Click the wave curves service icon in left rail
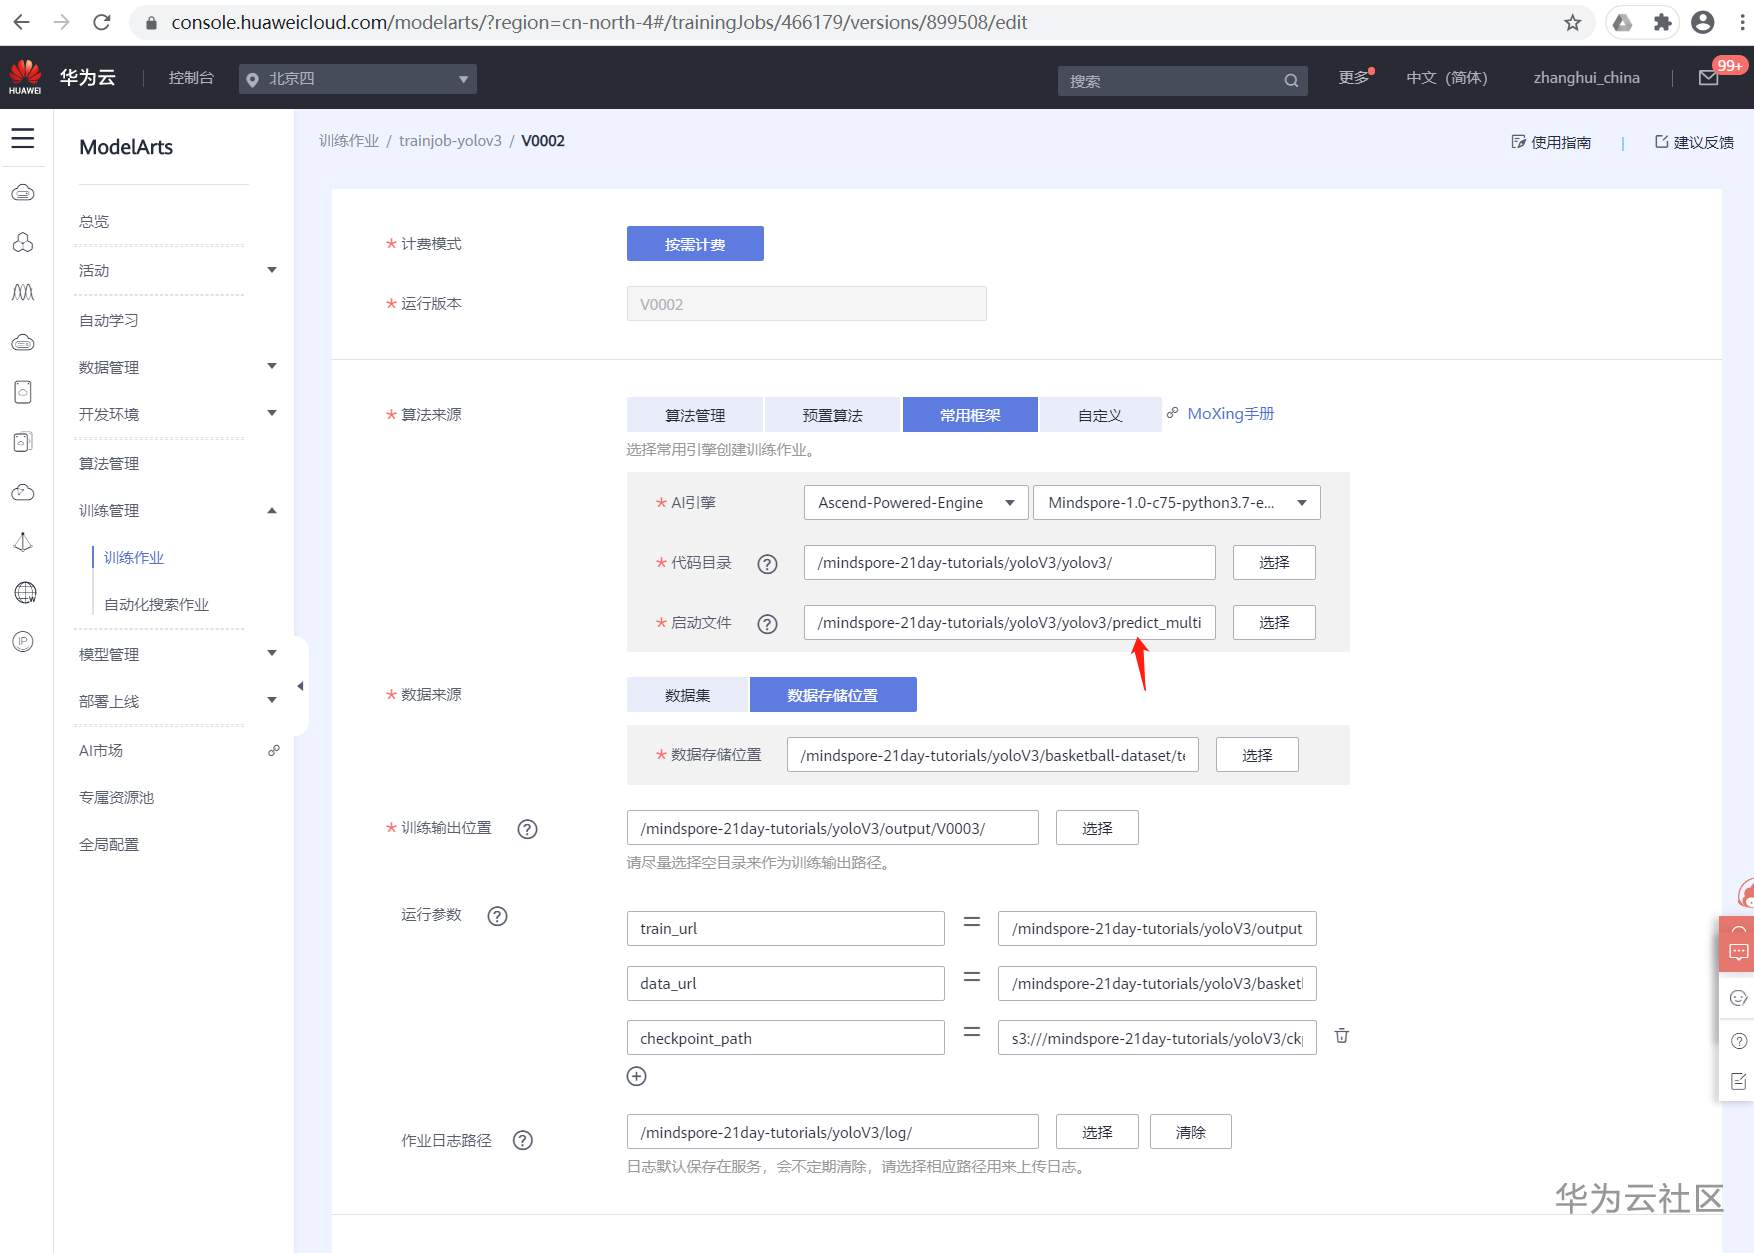The height and width of the screenshot is (1253, 1754). pos(23,292)
